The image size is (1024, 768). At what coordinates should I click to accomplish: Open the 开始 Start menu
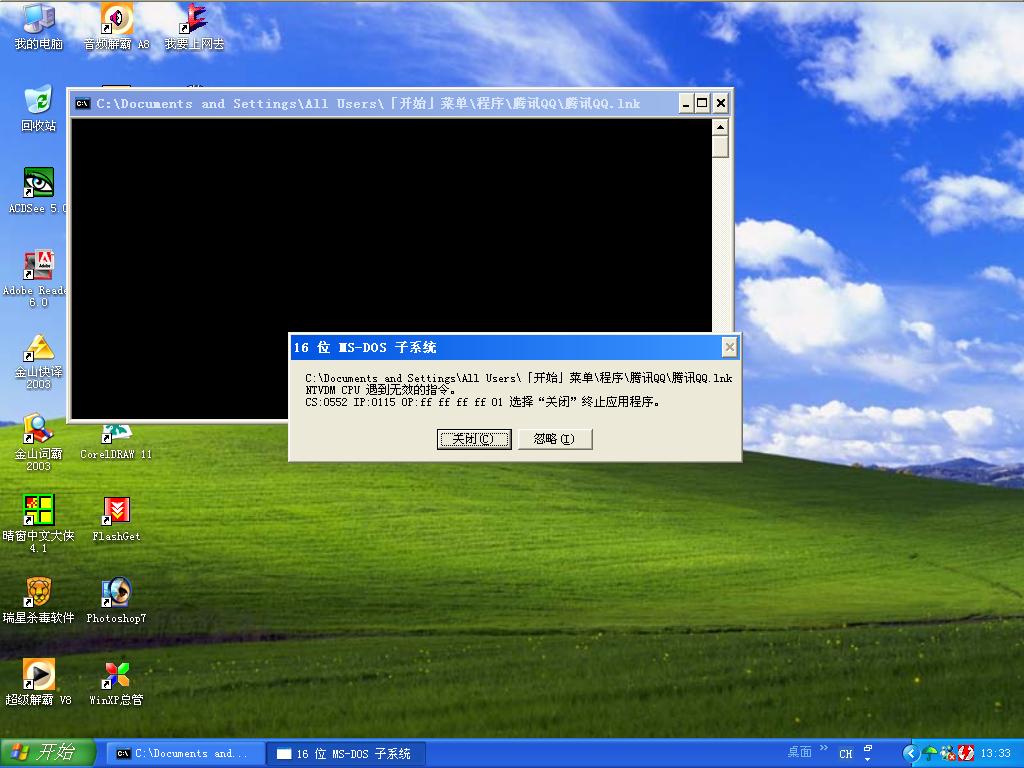tap(48, 753)
